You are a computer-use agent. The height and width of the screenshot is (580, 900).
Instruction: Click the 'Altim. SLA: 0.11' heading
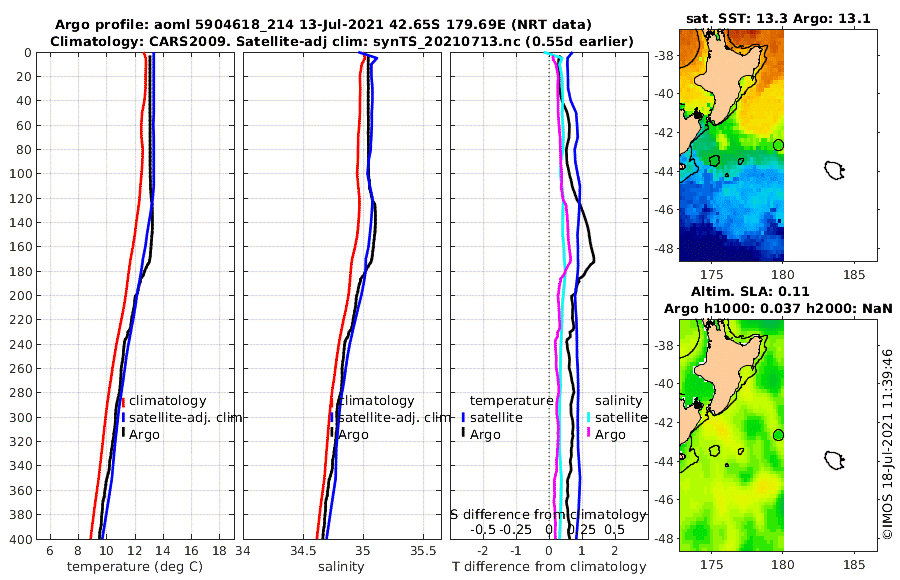click(x=750, y=291)
